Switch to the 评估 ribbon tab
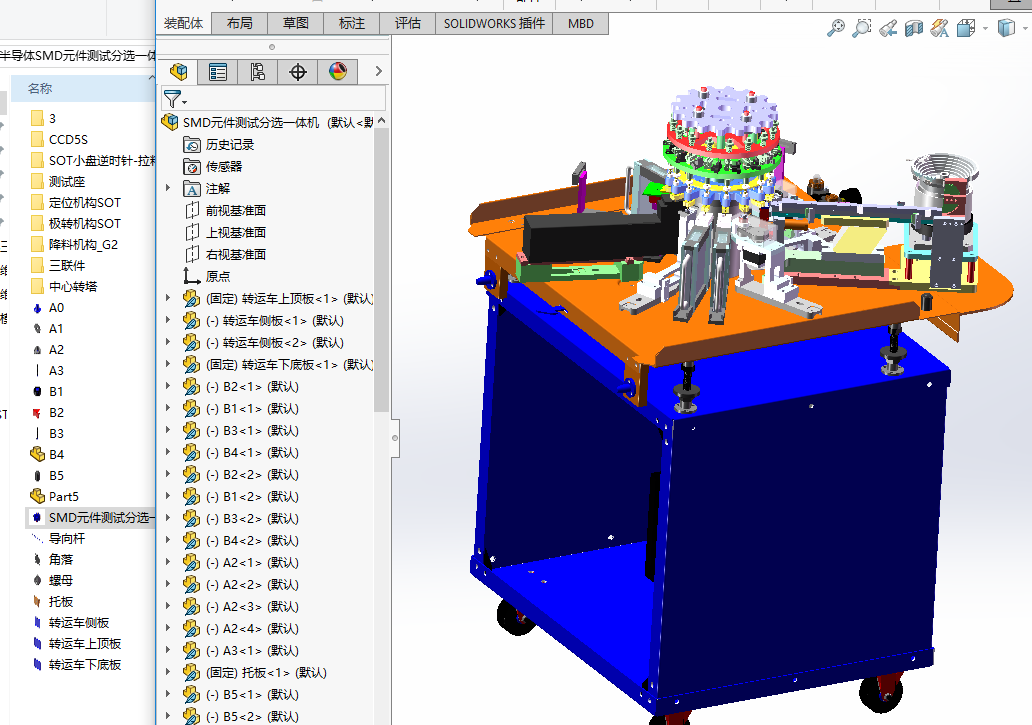 [x=407, y=24]
